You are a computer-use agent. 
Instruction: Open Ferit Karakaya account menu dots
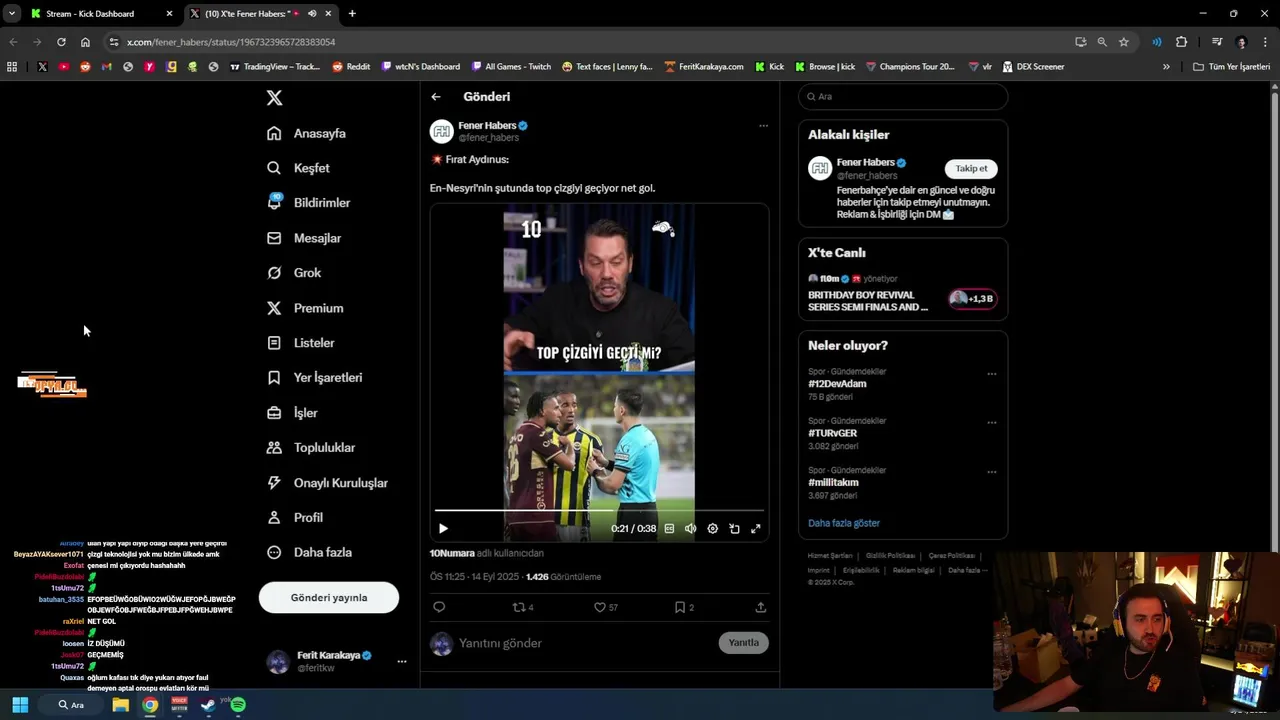[401, 661]
